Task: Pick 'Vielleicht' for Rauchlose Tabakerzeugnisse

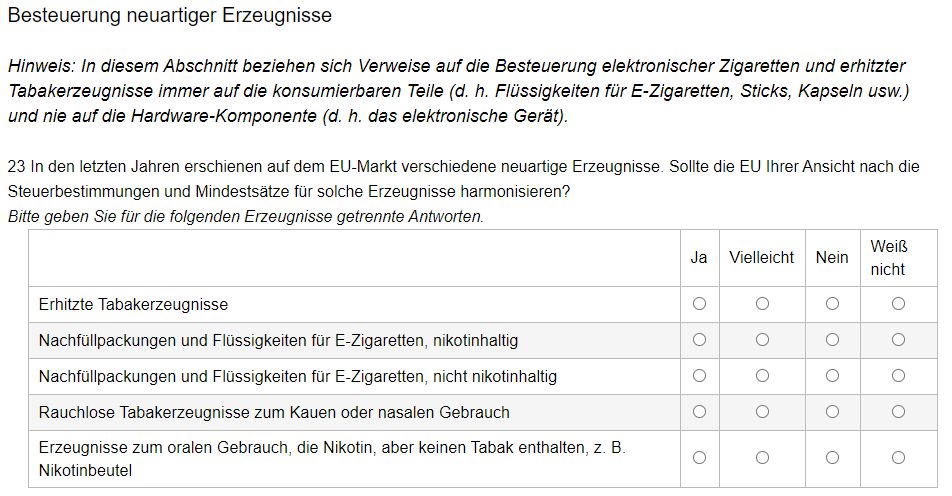Action: click(762, 412)
